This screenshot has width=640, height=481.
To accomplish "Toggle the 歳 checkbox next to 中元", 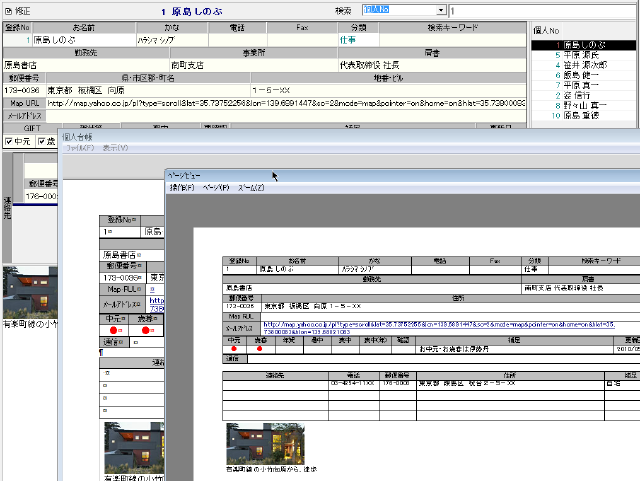I will pos(41,142).
